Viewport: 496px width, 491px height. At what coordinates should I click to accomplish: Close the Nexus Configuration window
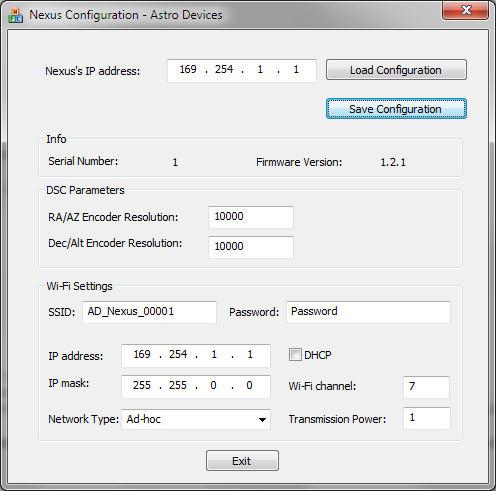(x=466, y=10)
